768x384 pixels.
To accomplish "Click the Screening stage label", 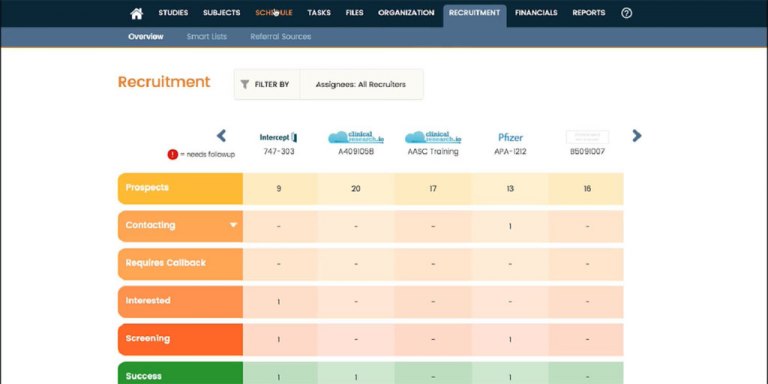I will pos(180,339).
